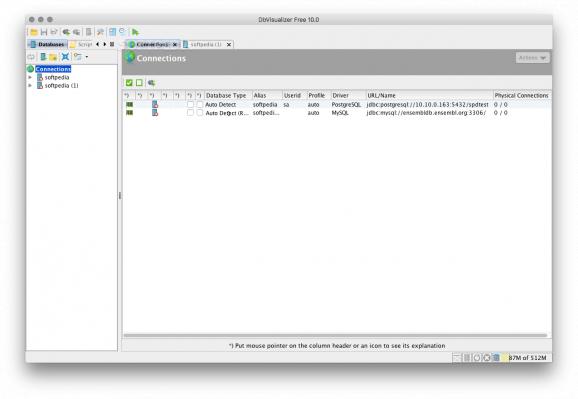Toggle first checkbox in MySQL row
The image size is (578, 399).
tap(190, 113)
